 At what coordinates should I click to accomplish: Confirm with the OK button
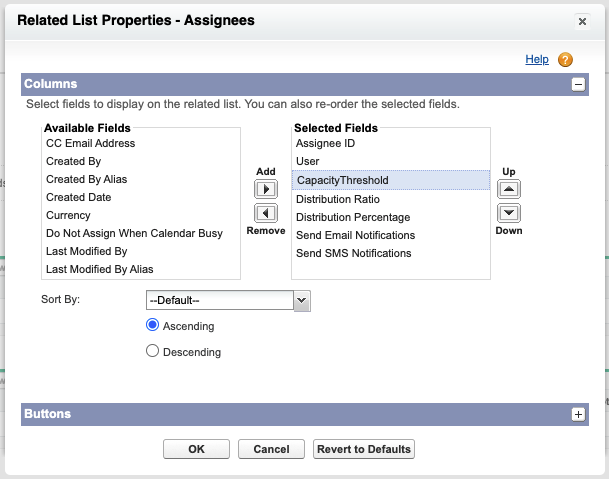[x=196, y=449]
